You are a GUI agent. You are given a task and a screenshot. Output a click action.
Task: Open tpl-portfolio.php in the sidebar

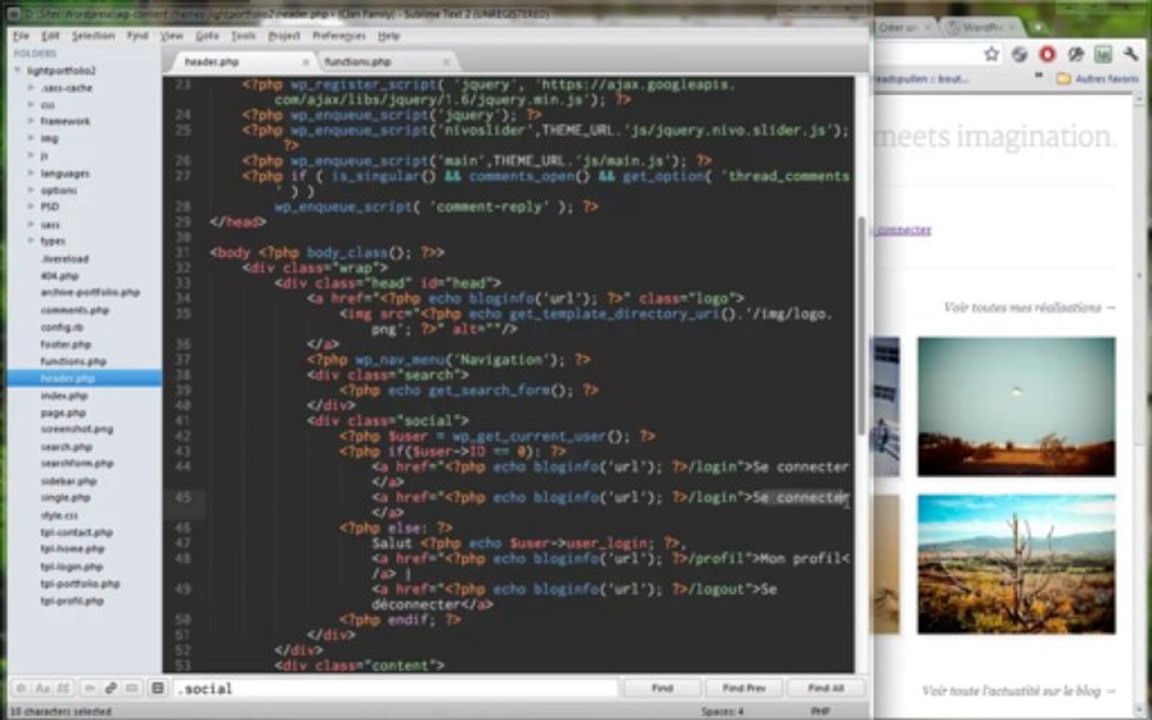[79, 583]
